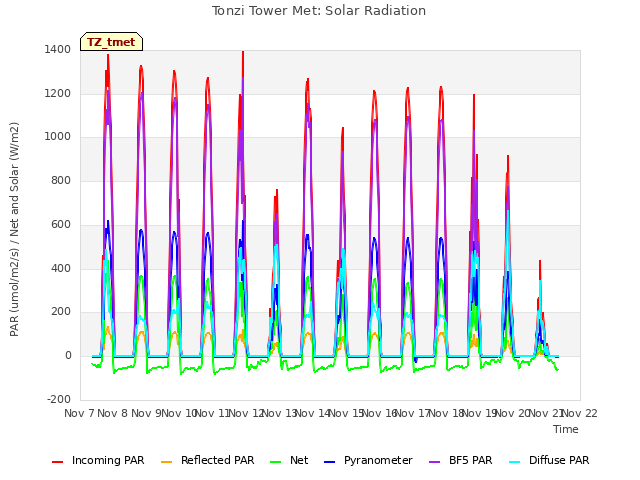Click the Incoming PAR legend label
The image size is (640, 480).
coord(108,460)
